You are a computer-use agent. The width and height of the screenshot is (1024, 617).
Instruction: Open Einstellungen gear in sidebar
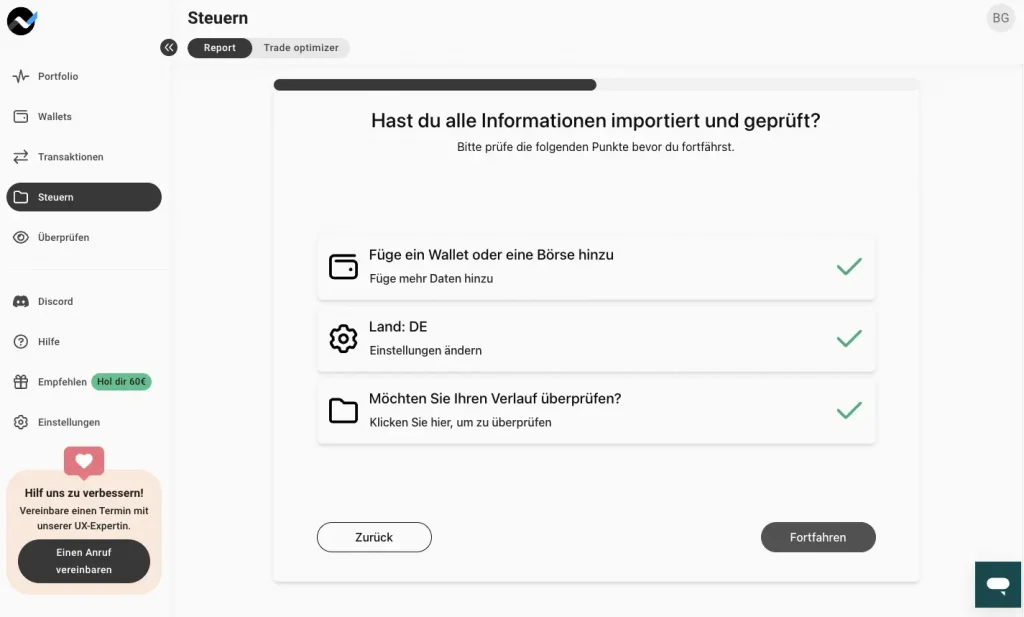click(x=21, y=422)
